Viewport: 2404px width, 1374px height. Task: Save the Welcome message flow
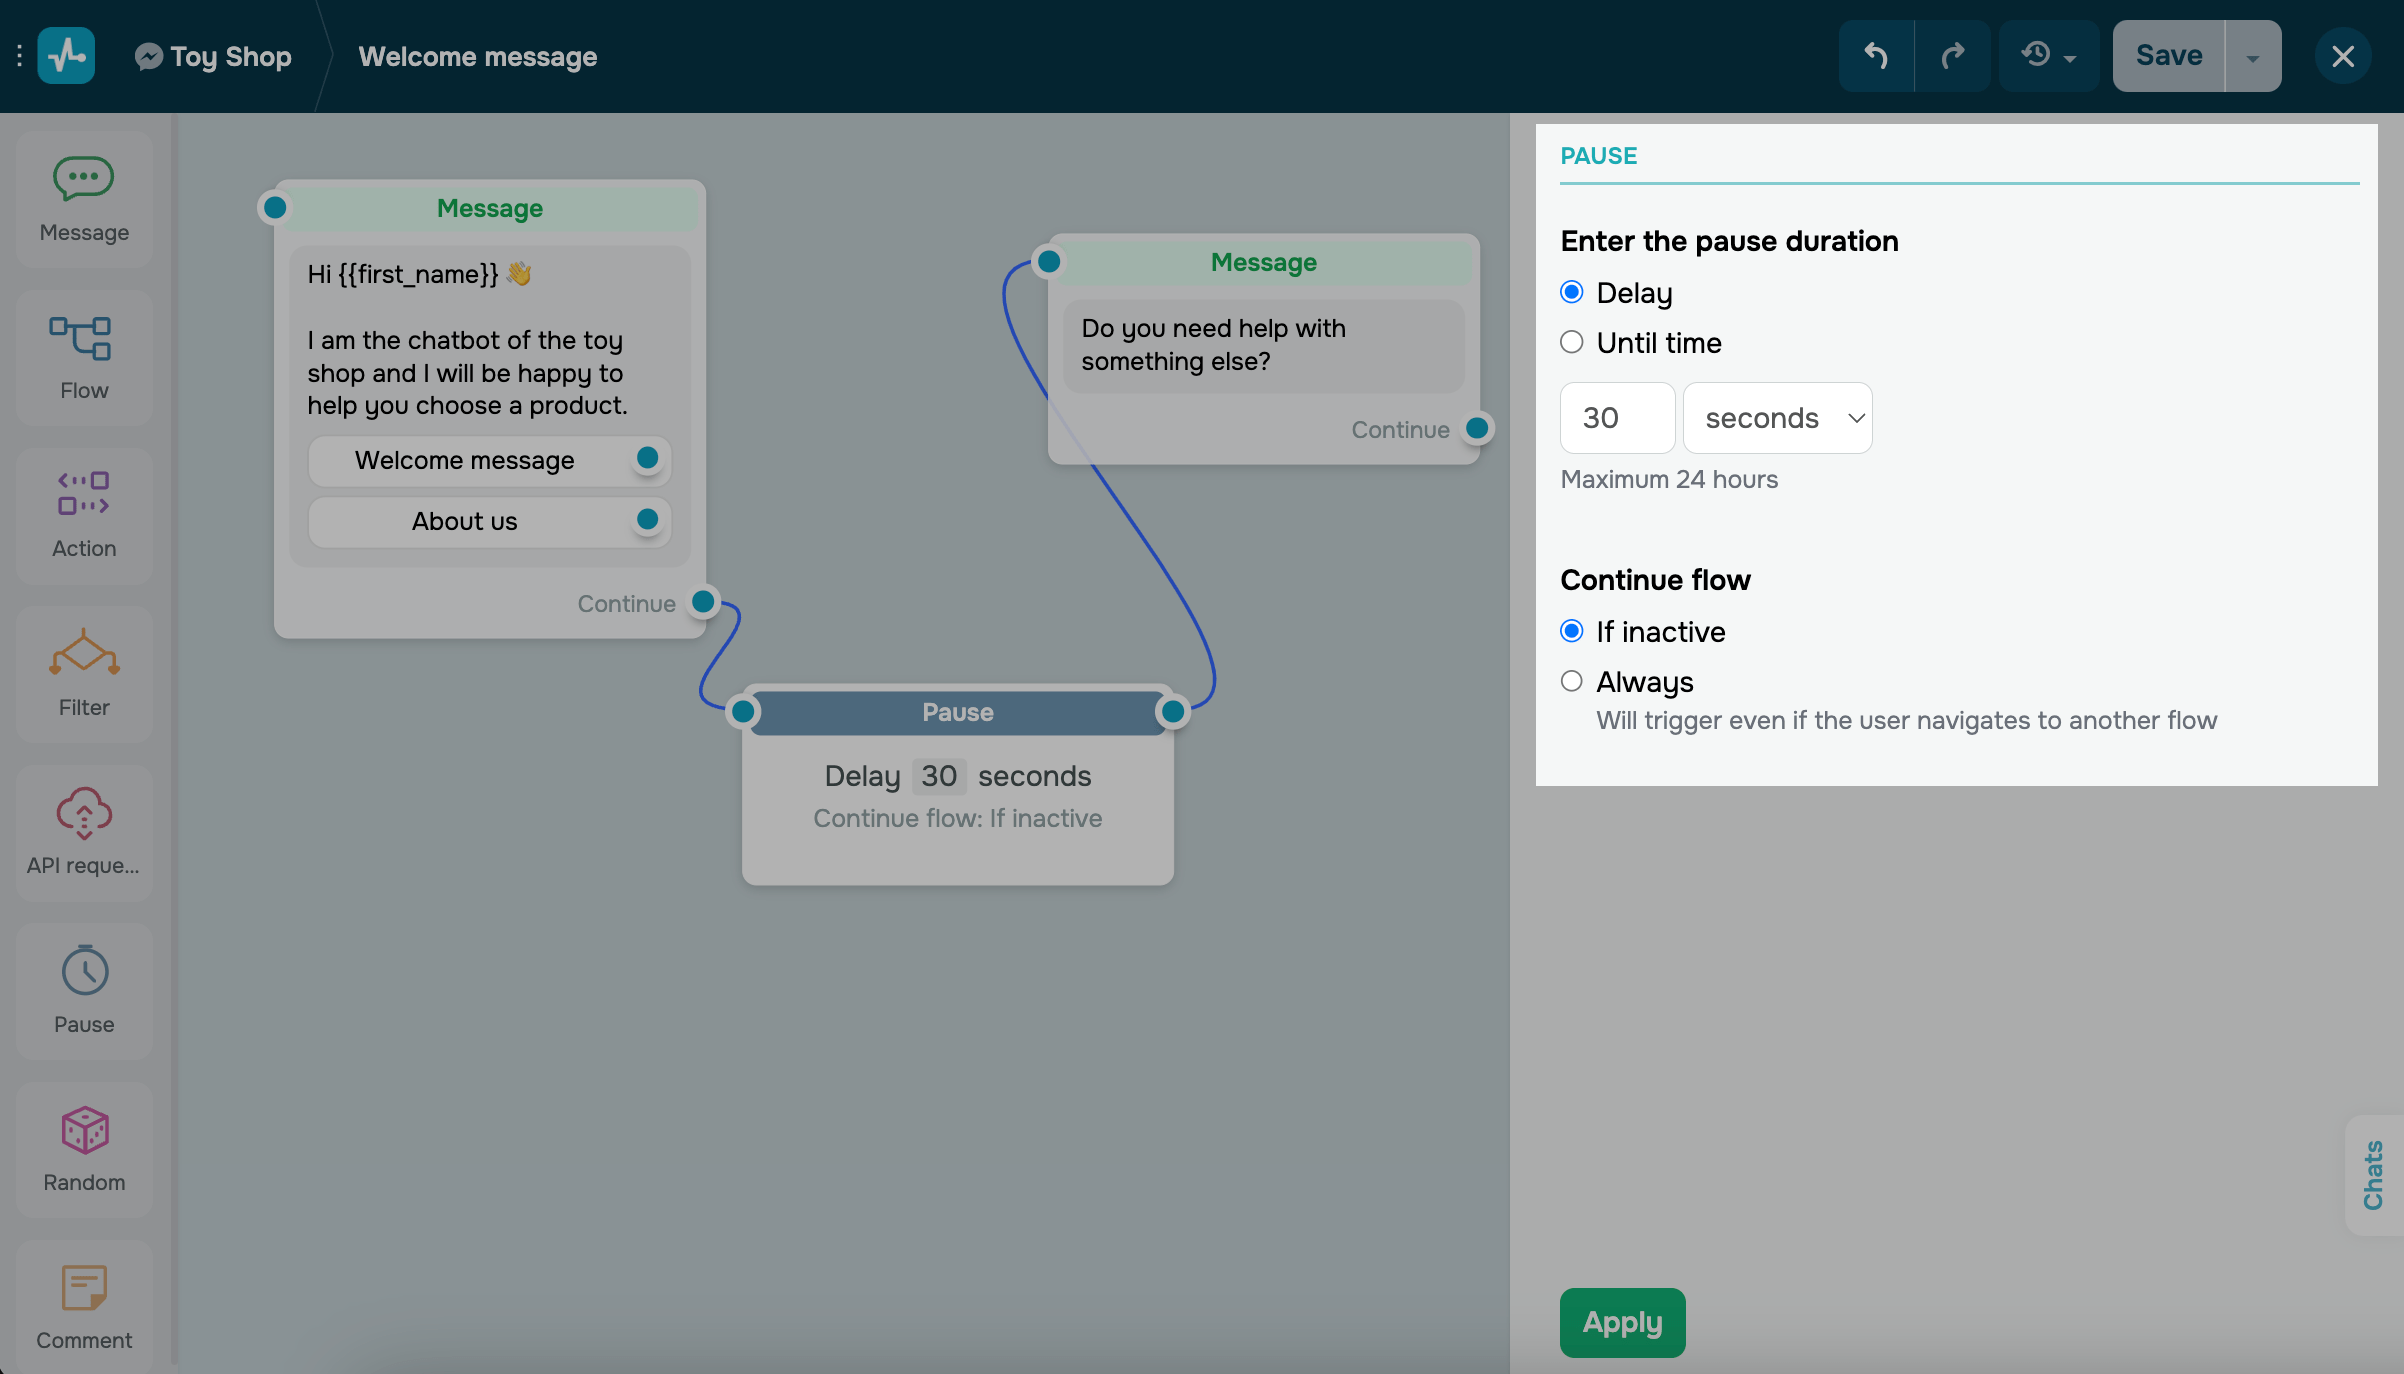click(2168, 55)
